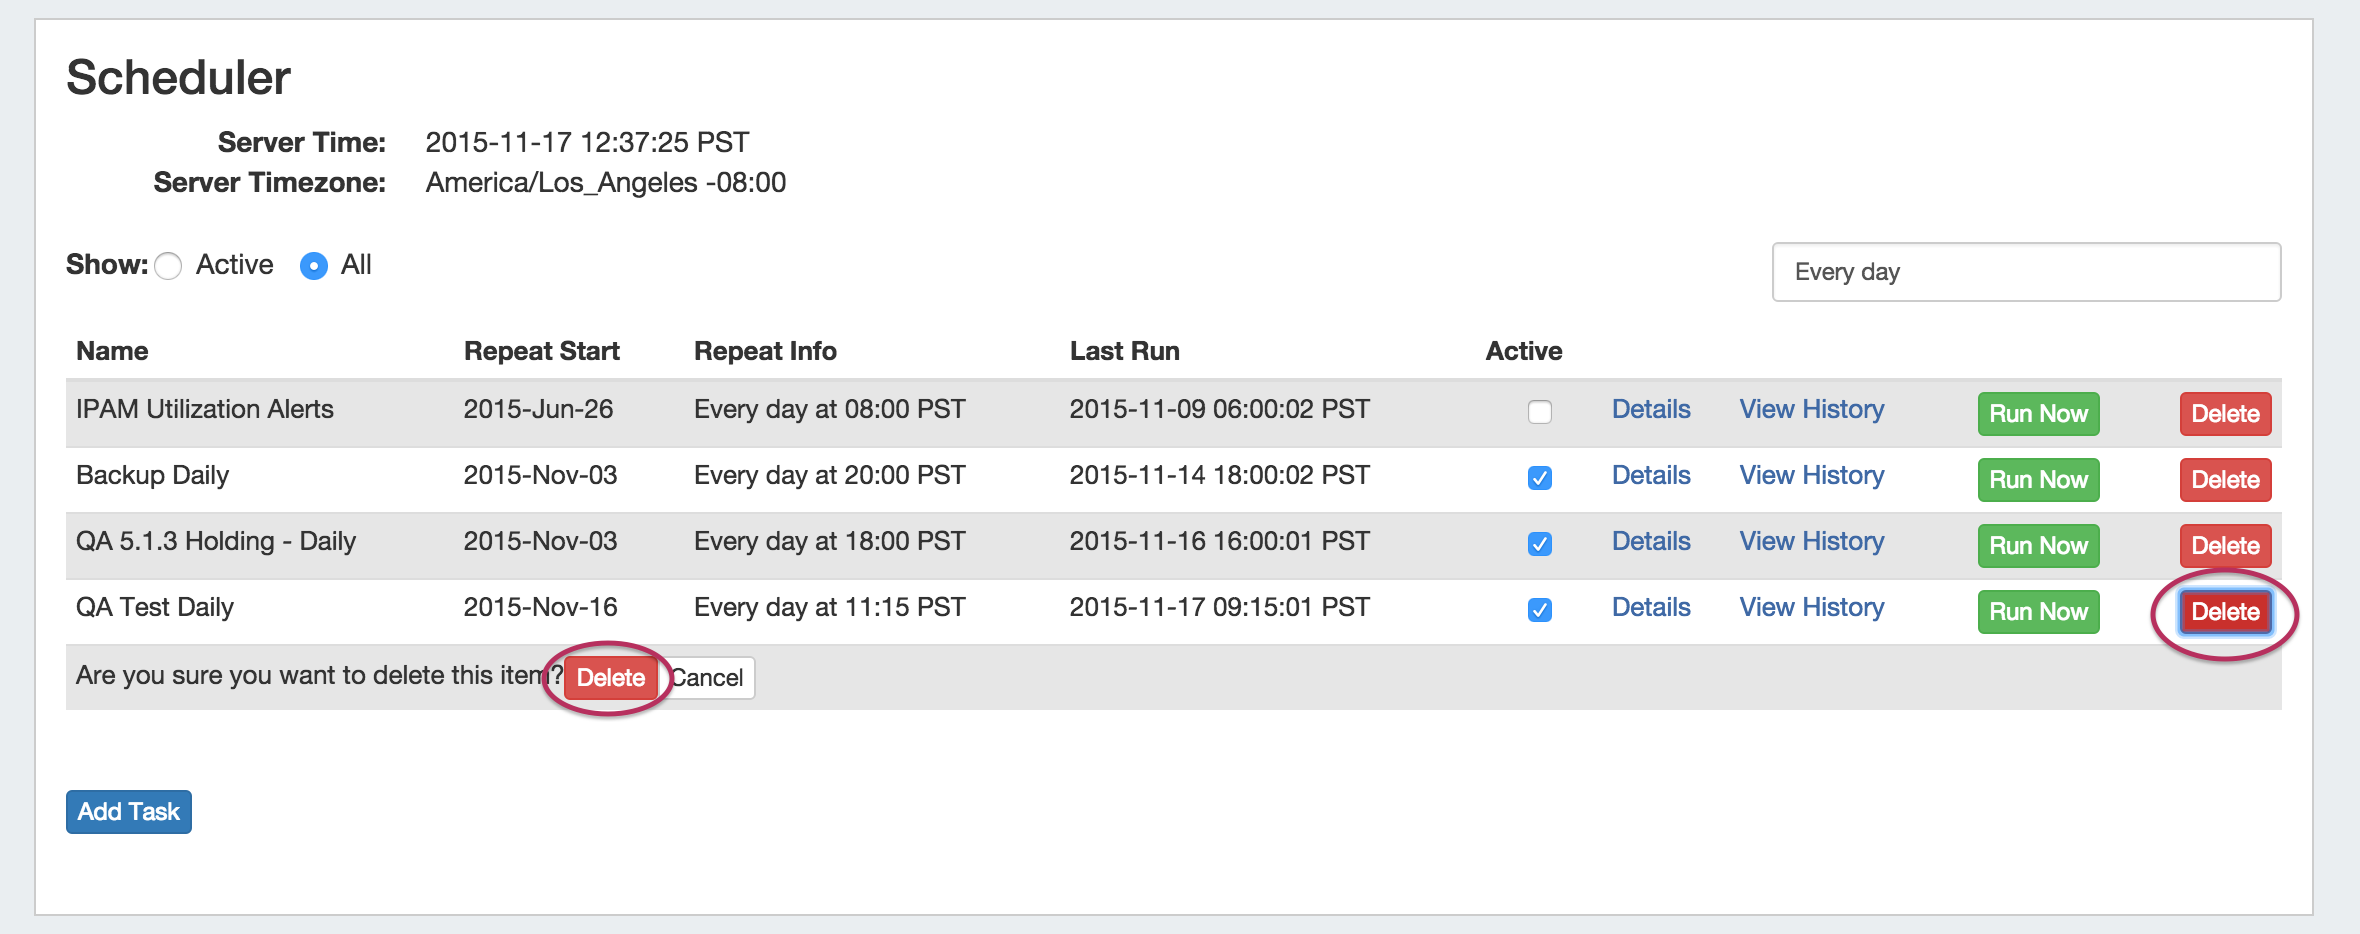Open Details link for Backup Daily

1651,476
